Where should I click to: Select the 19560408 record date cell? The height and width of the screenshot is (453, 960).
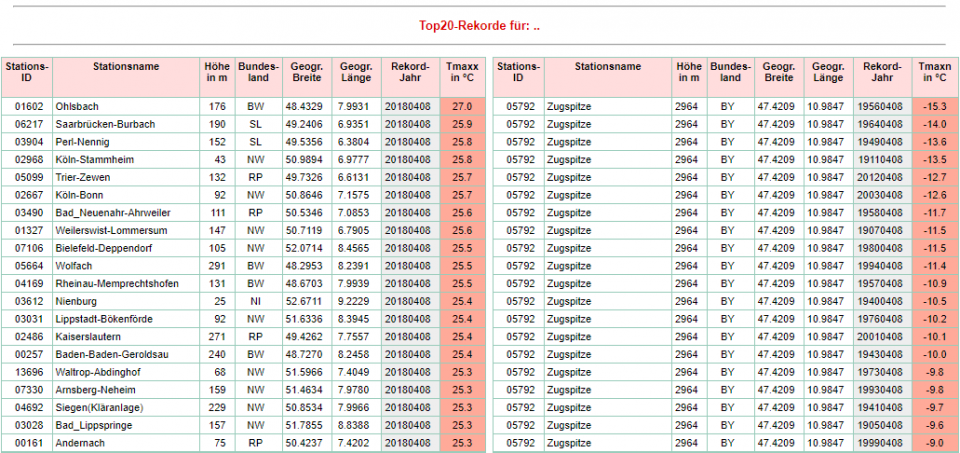click(x=881, y=106)
